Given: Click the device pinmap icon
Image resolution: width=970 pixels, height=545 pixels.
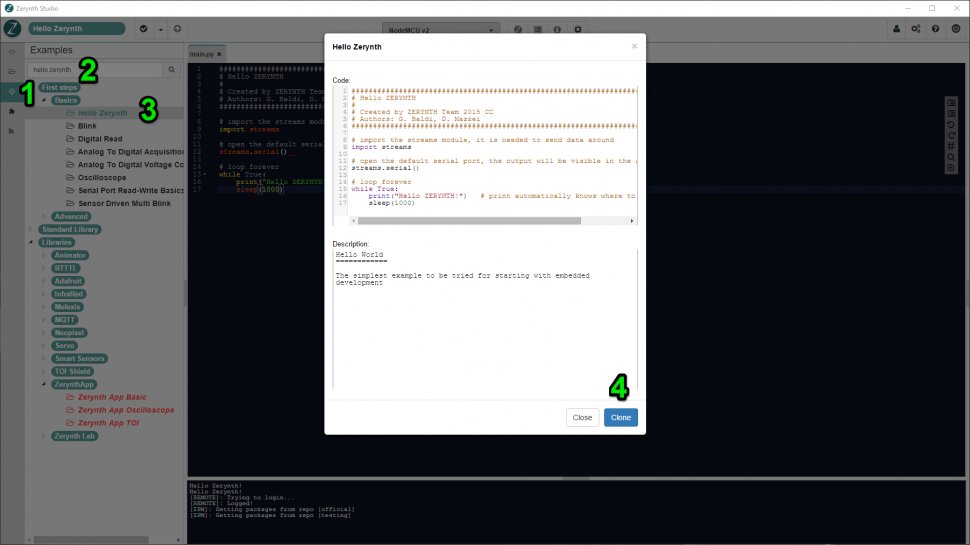Looking at the screenshot, I should coord(578,30).
